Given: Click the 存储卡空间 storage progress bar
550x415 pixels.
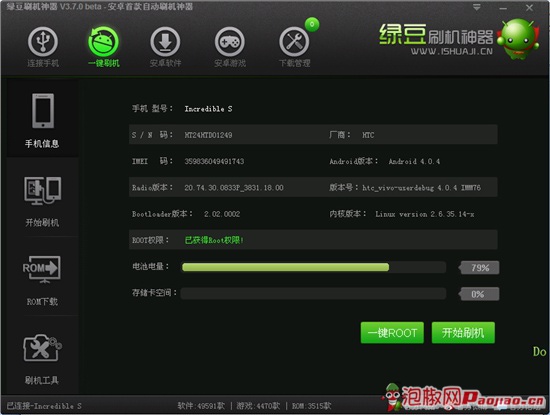Looking at the screenshot, I should pos(314,294).
